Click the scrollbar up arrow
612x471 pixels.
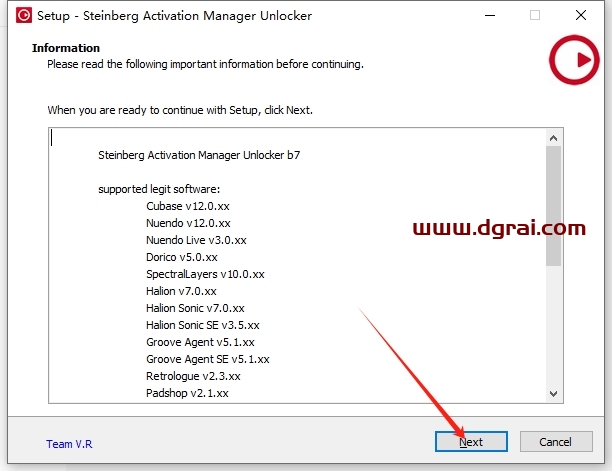(x=553, y=138)
